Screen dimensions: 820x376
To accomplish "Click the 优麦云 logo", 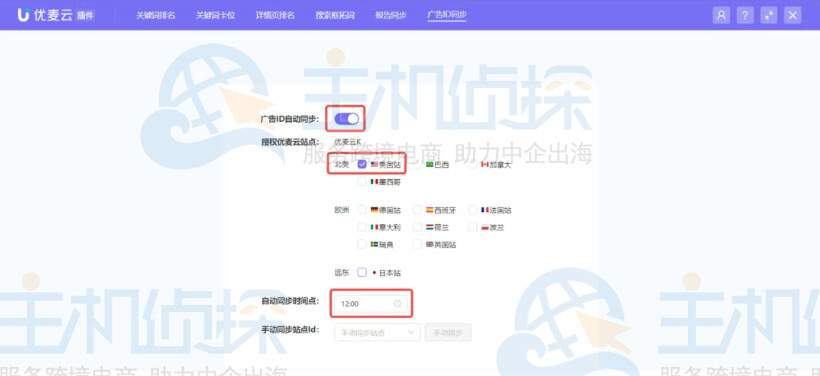I will (x=45, y=15).
